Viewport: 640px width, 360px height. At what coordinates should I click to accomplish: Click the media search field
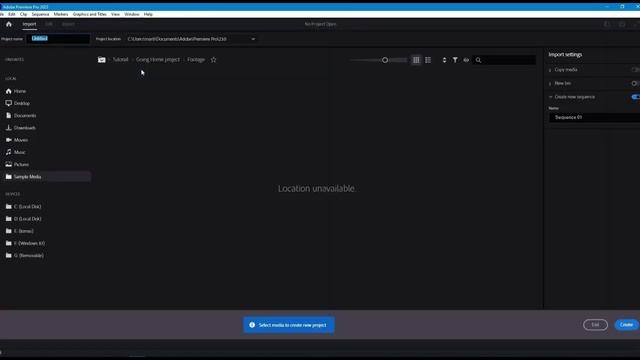coord(504,60)
